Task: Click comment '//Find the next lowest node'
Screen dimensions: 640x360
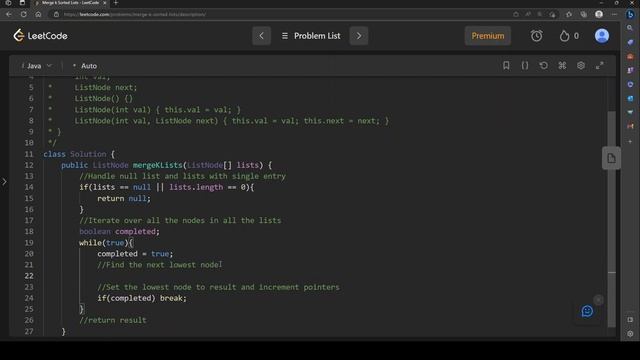Action: 159,265
